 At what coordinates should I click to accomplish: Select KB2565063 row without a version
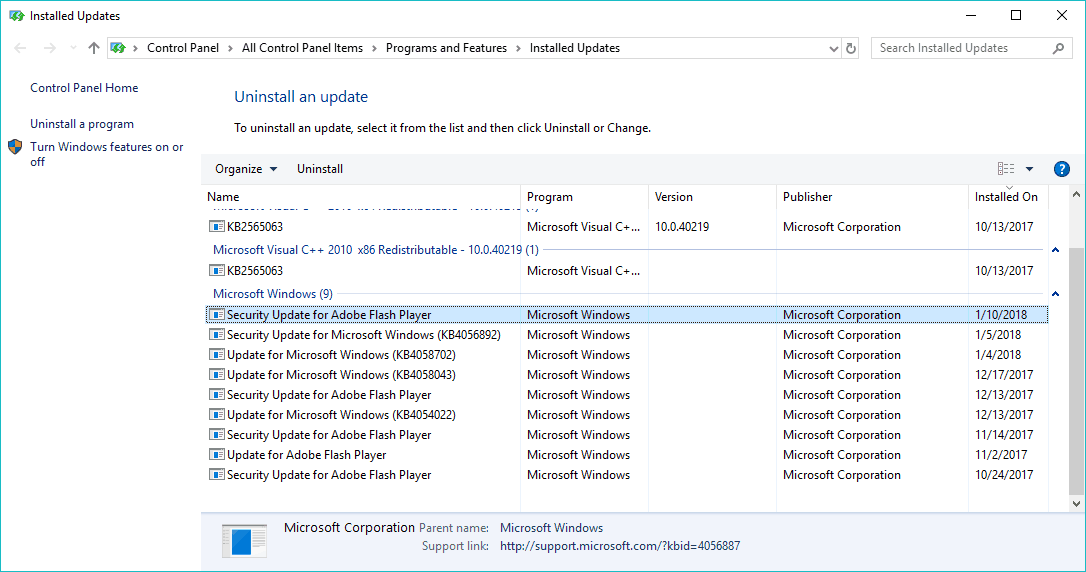pyautogui.click(x=627, y=271)
